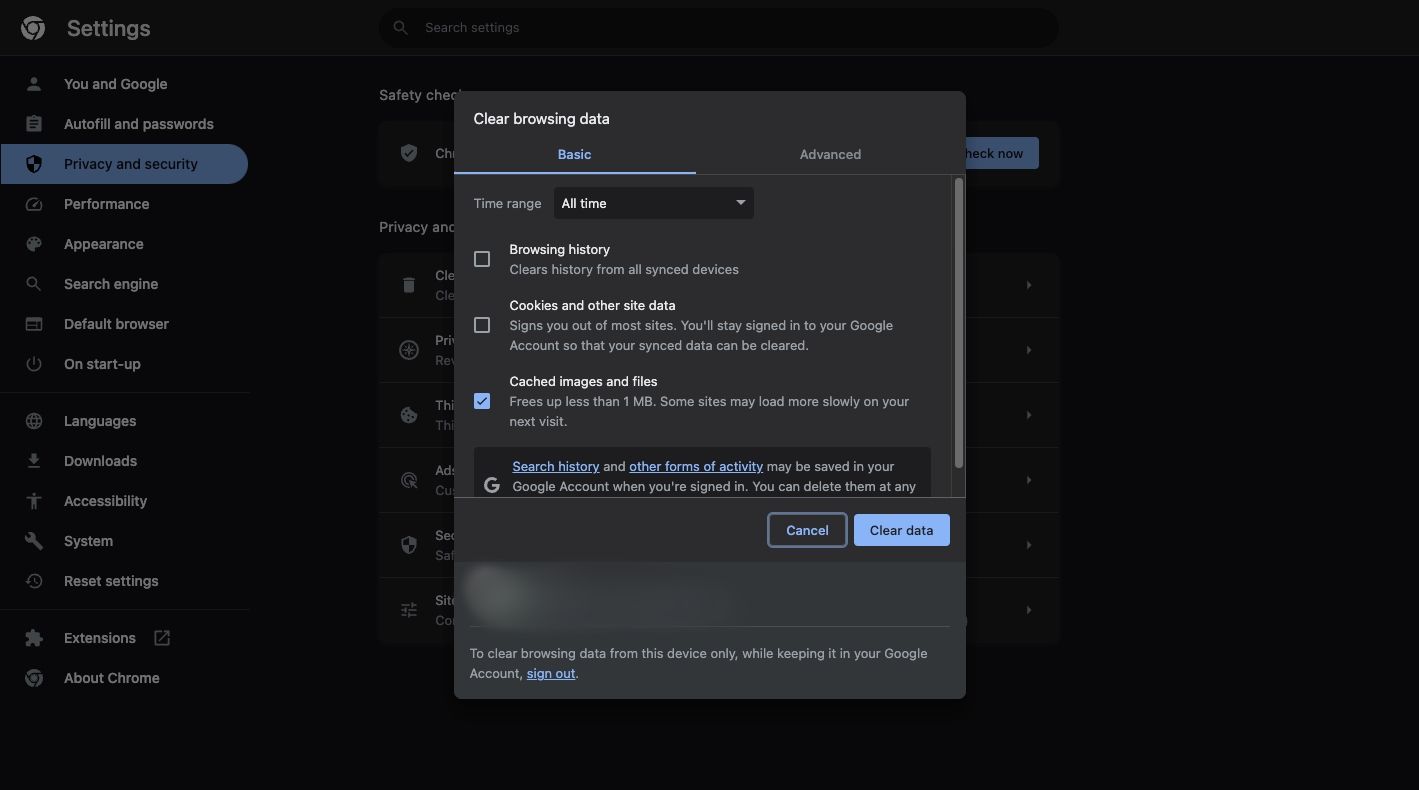Uncheck Cached images and files checkbox
Viewport: 1419px width, 790px height.
482,401
